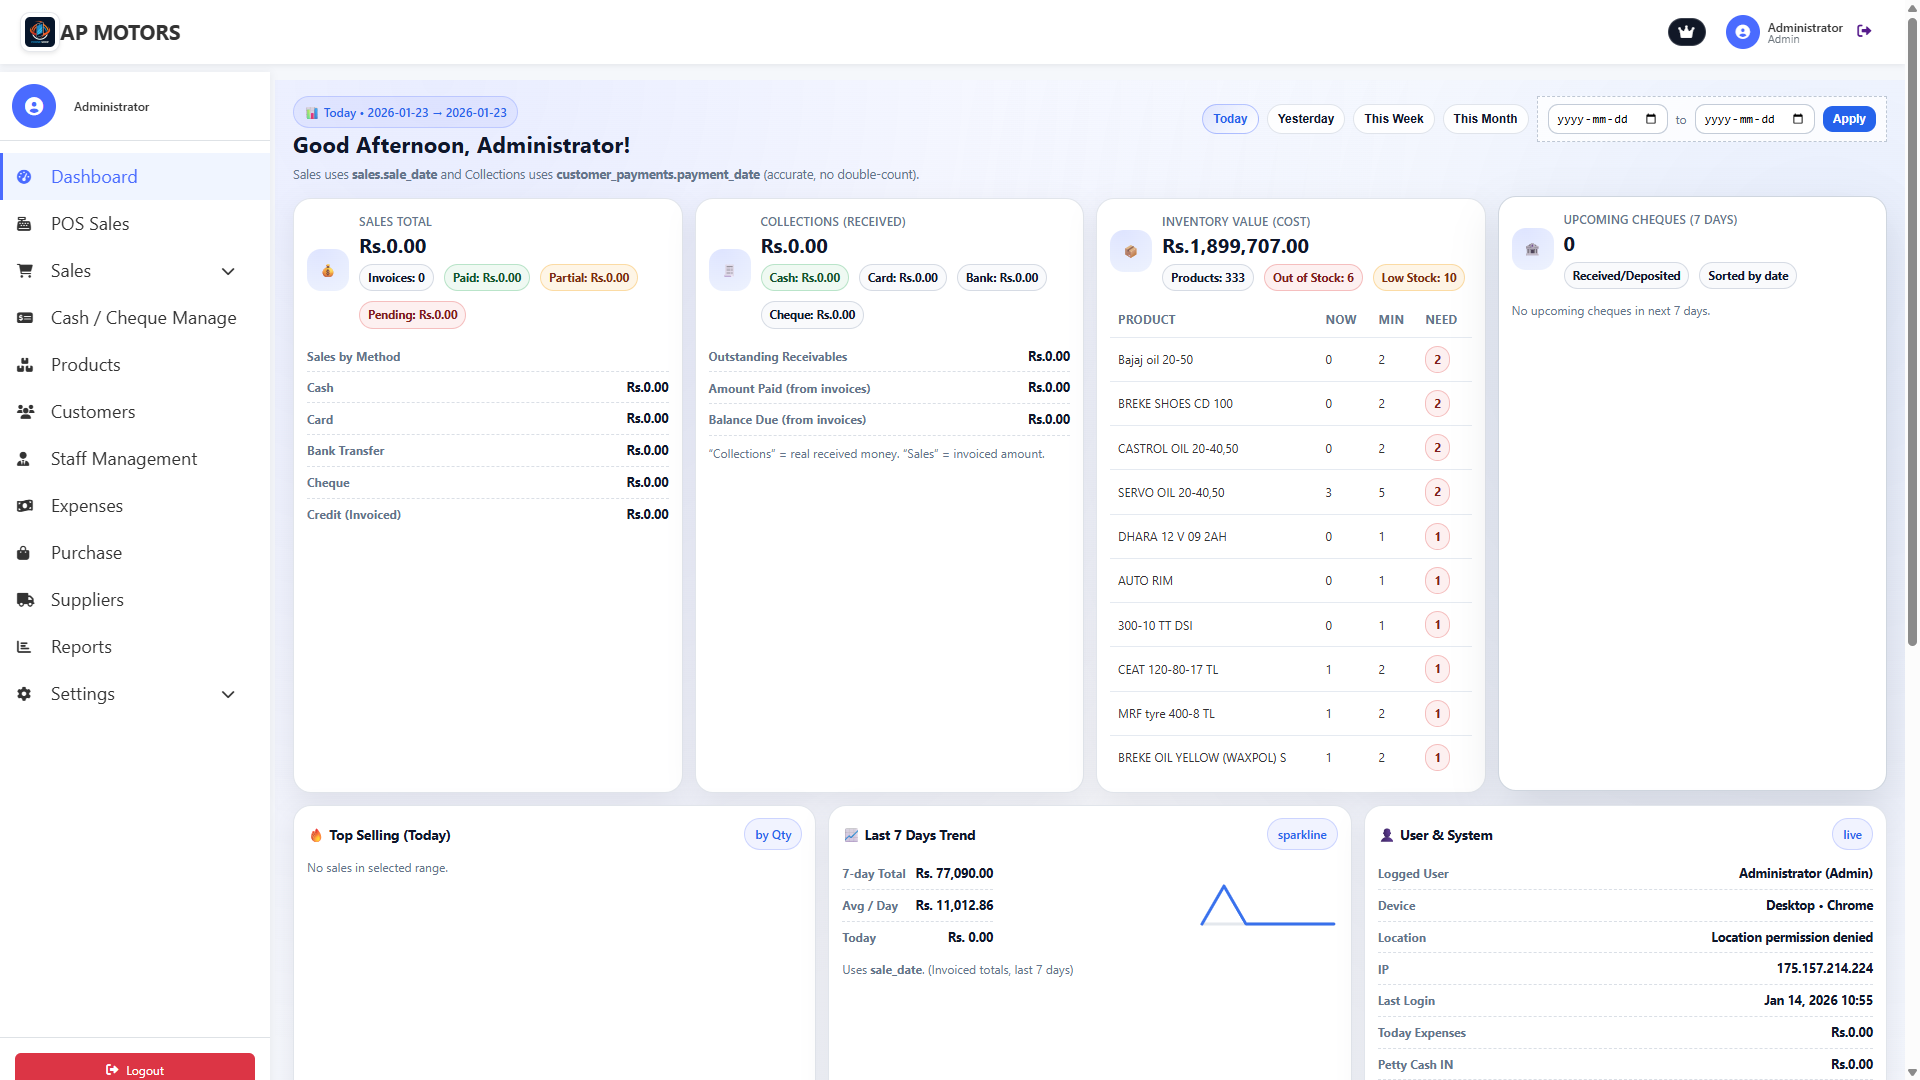Click the Inventory Value box icon
Viewport: 1920px width, 1080px height.
[1131, 251]
